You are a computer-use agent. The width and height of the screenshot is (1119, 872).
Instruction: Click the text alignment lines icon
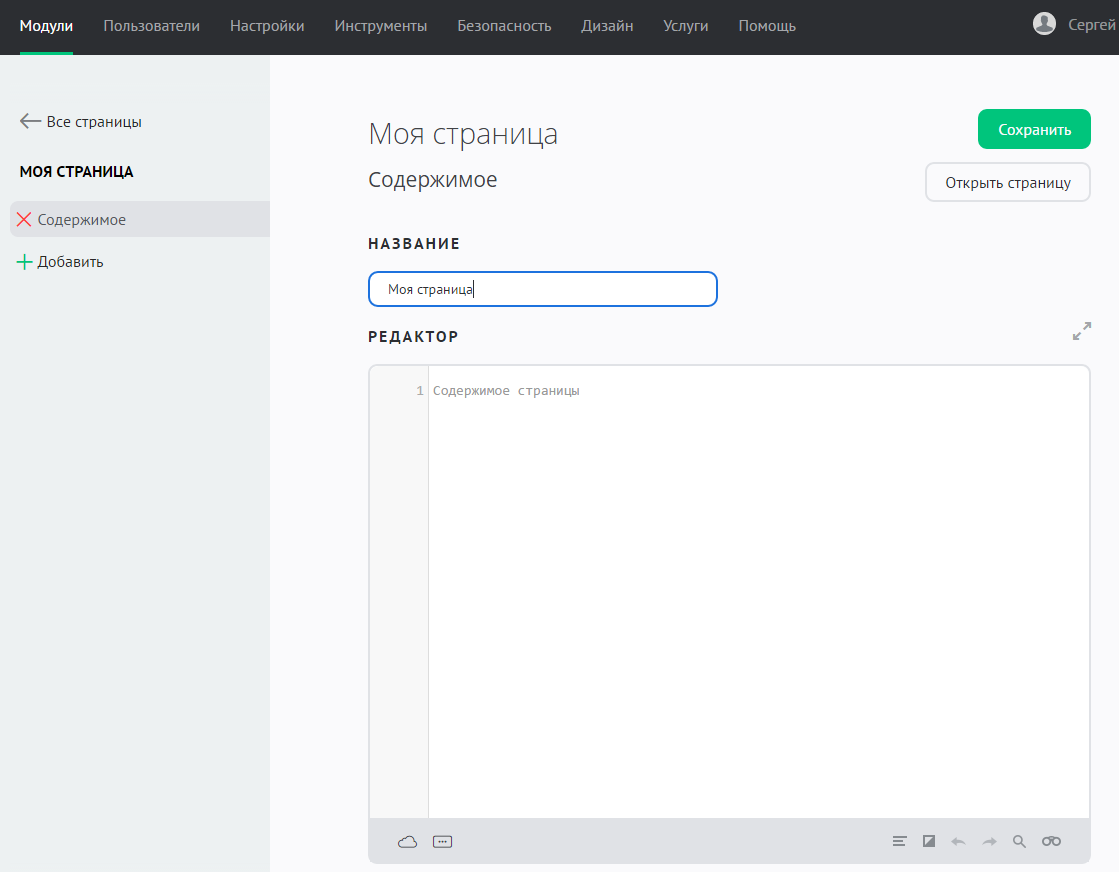(899, 842)
